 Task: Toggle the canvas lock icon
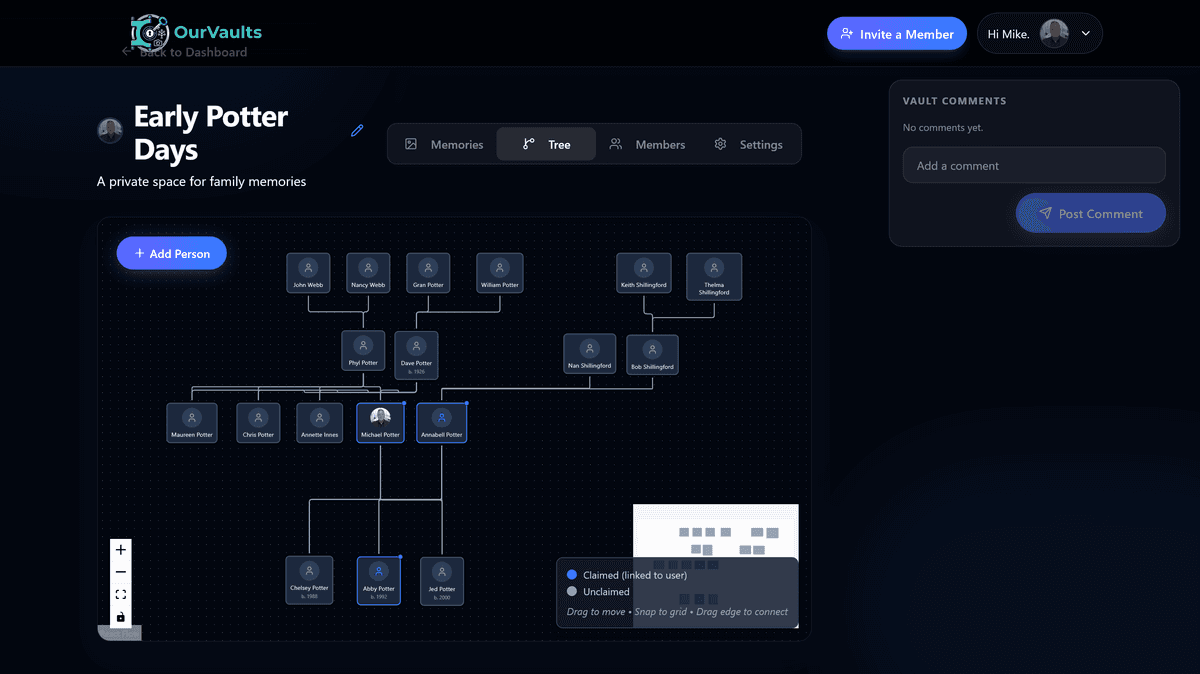pyautogui.click(x=120, y=616)
